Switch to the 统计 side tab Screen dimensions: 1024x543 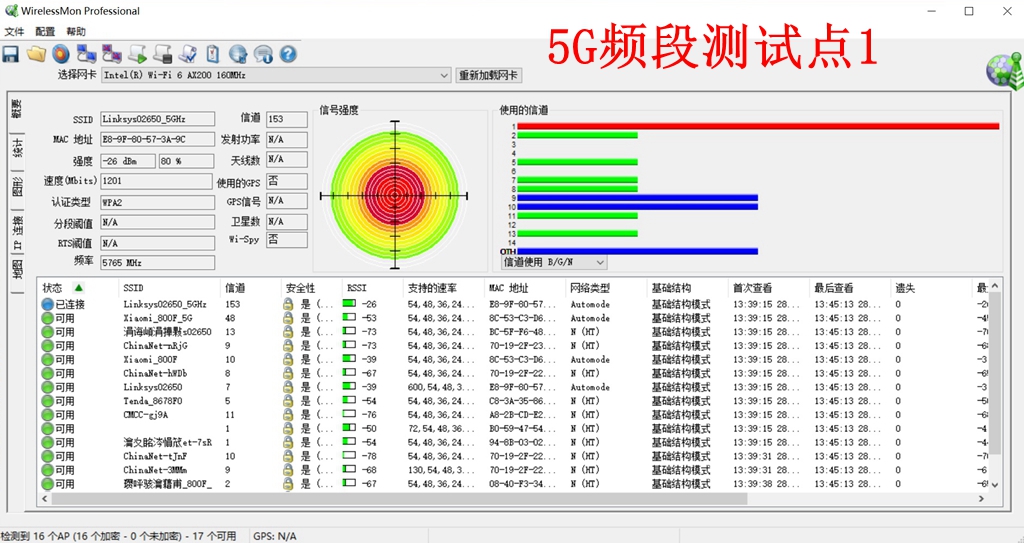click(17, 150)
